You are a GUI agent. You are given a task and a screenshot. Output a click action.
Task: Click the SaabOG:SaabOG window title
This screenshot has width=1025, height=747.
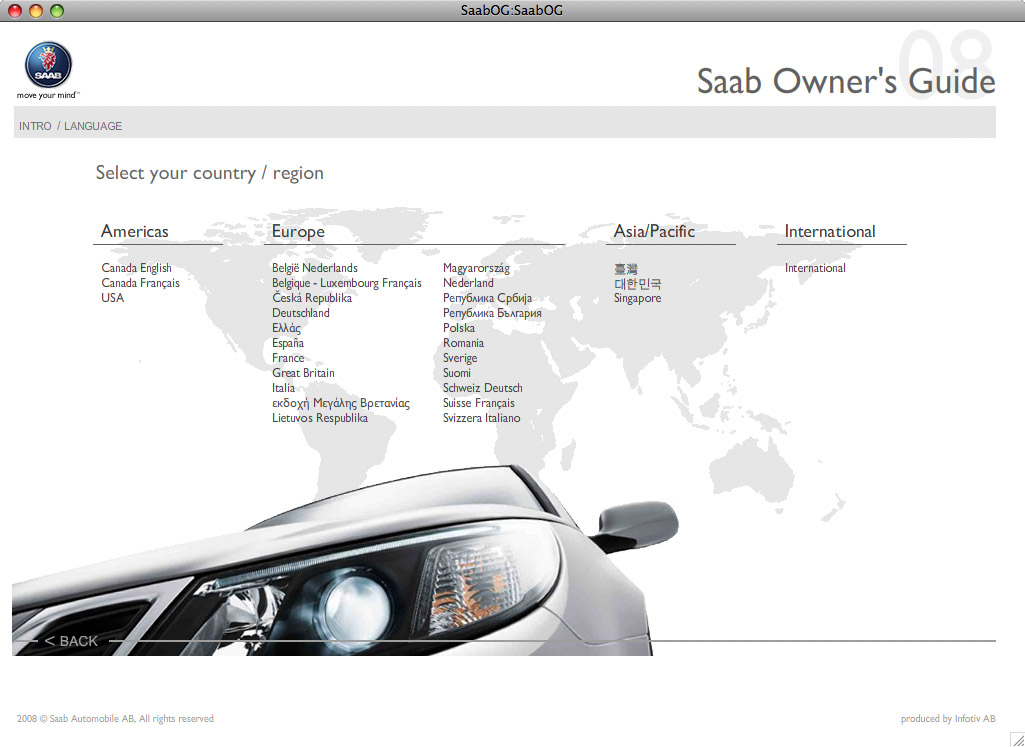(512, 10)
